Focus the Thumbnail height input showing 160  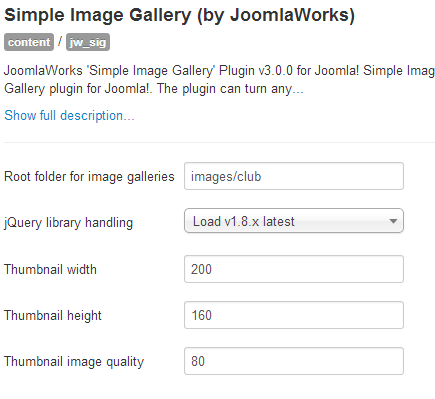click(294, 315)
